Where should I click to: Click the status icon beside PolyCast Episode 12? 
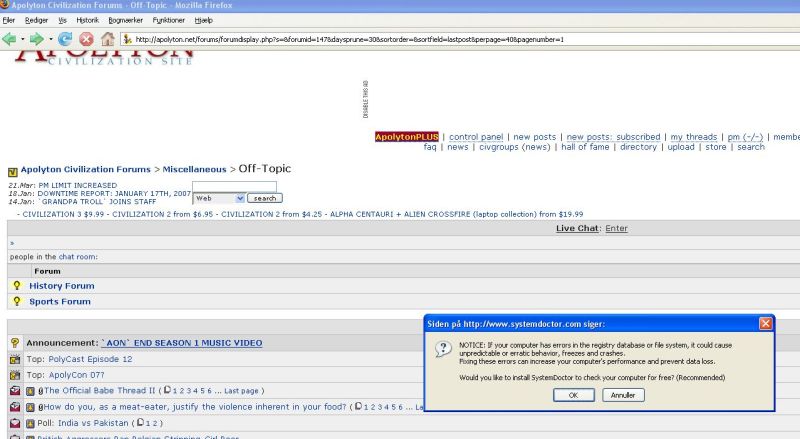coord(15,359)
